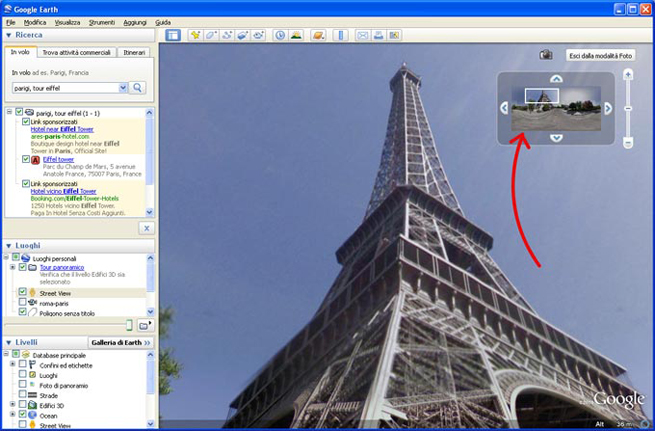Pan the panorama left with arrow
655x431 pixels.
504,108
